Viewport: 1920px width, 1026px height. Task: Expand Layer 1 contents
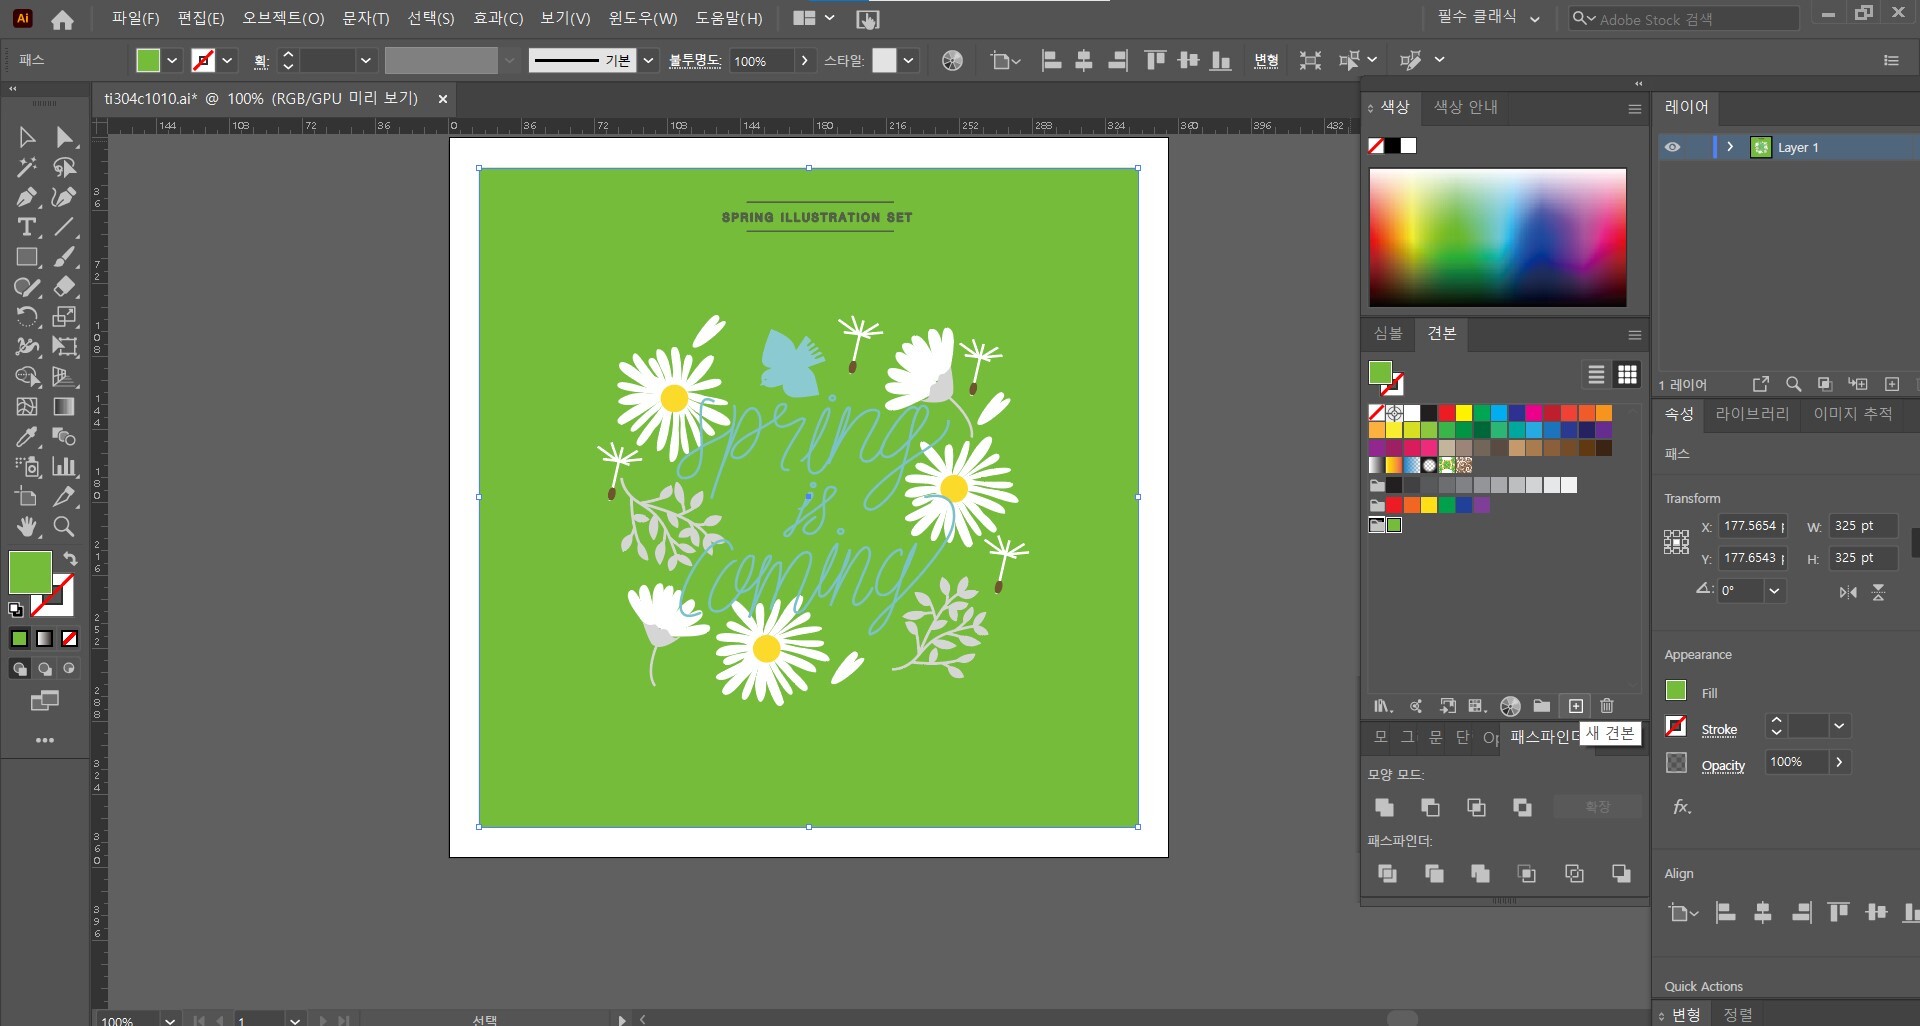click(x=1730, y=147)
